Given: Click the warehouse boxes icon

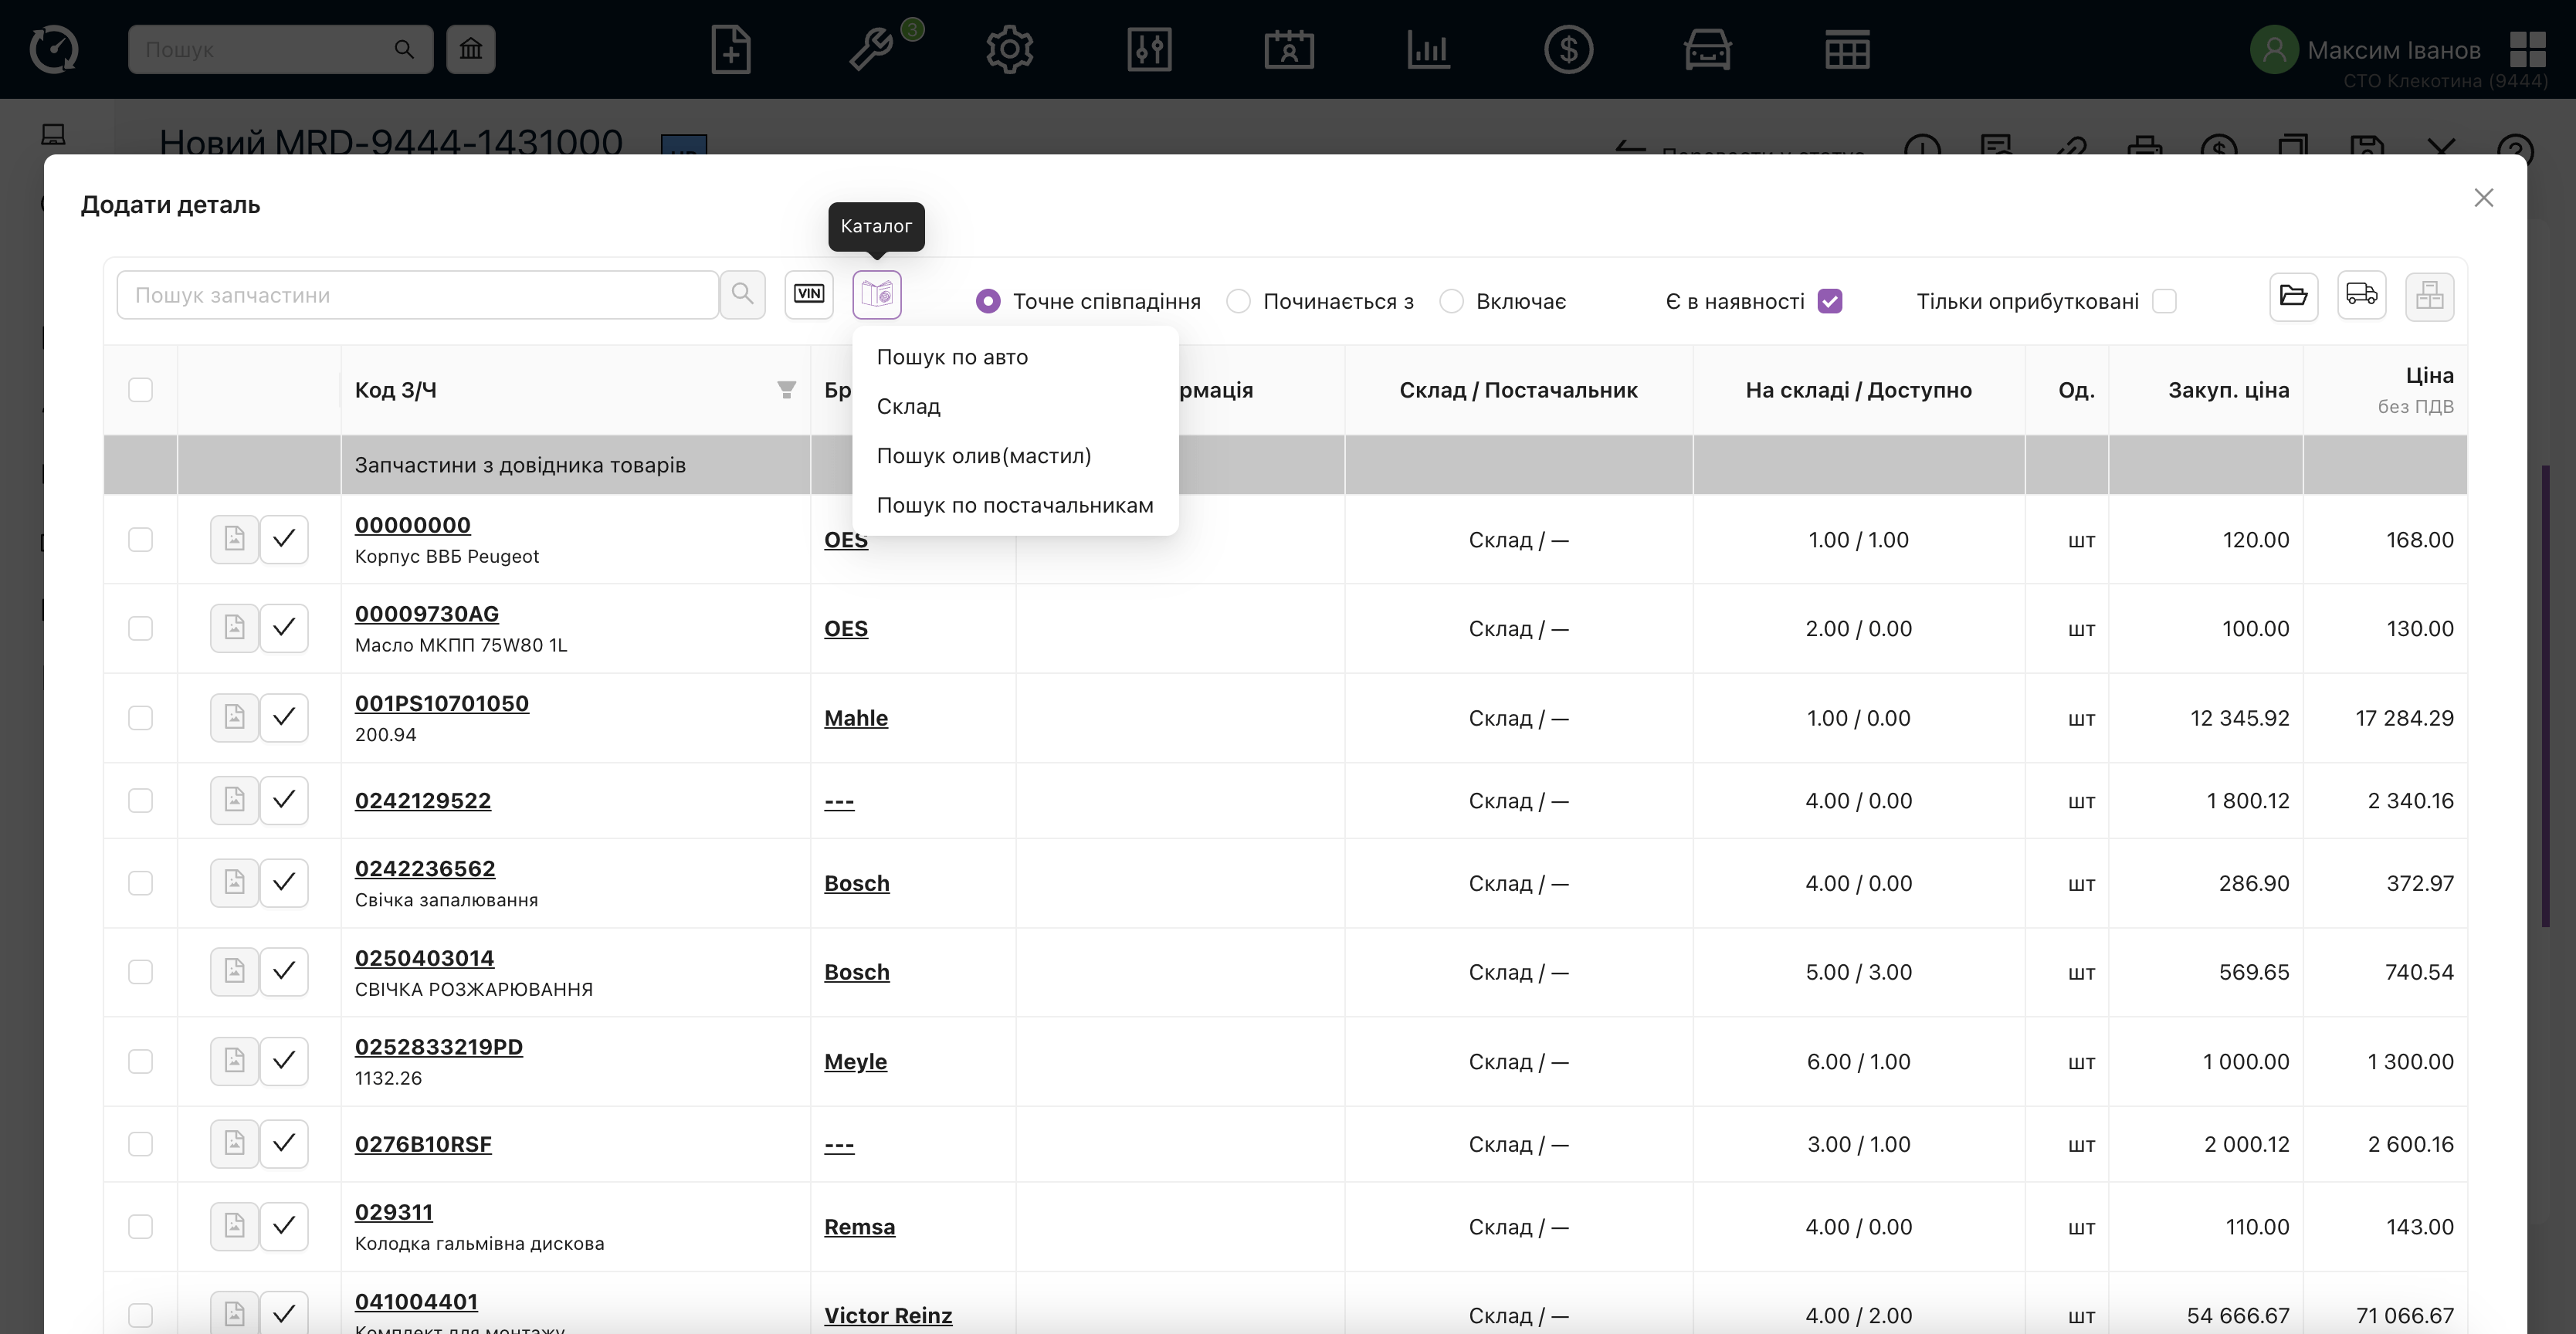Looking at the screenshot, I should 2429,296.
